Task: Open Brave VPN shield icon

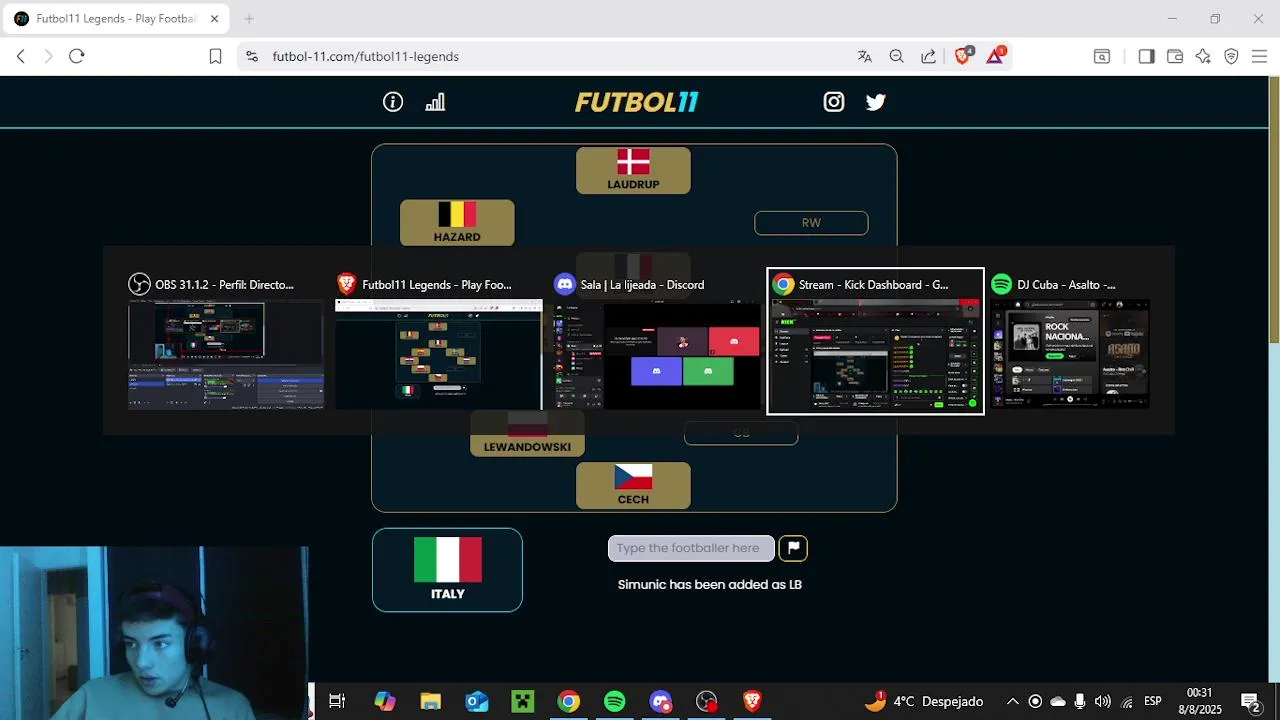Action: (1231, 56)
